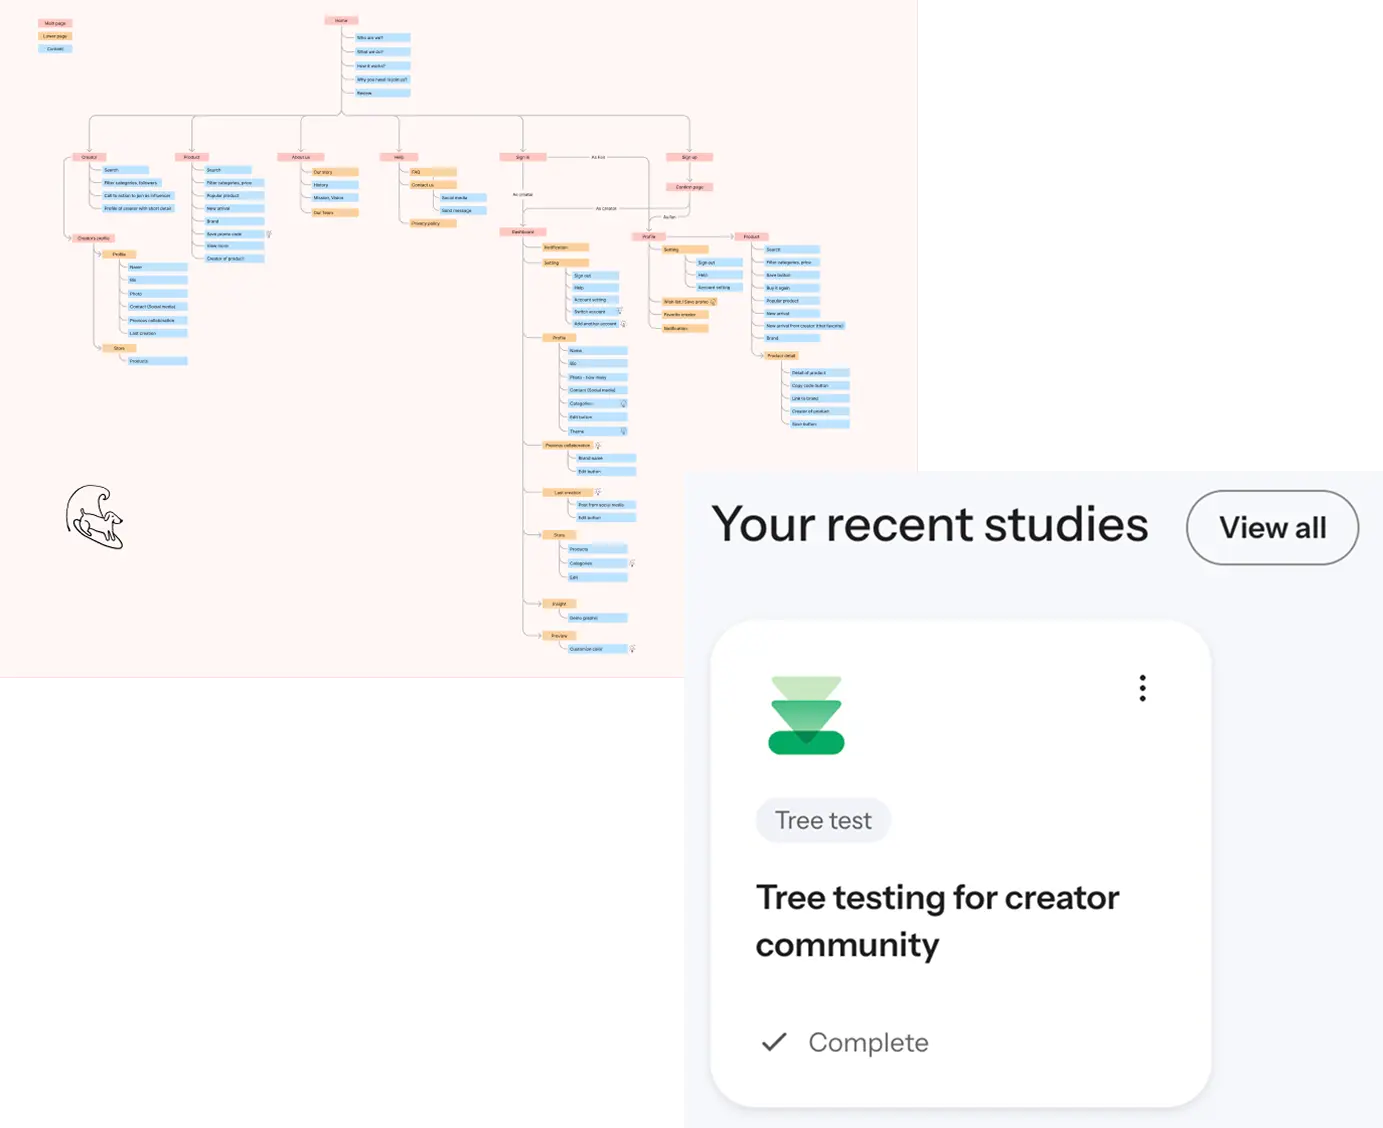Select the Home node at the top
Viewport: 1383px width, 1128px height.
[x=340, y=19]
